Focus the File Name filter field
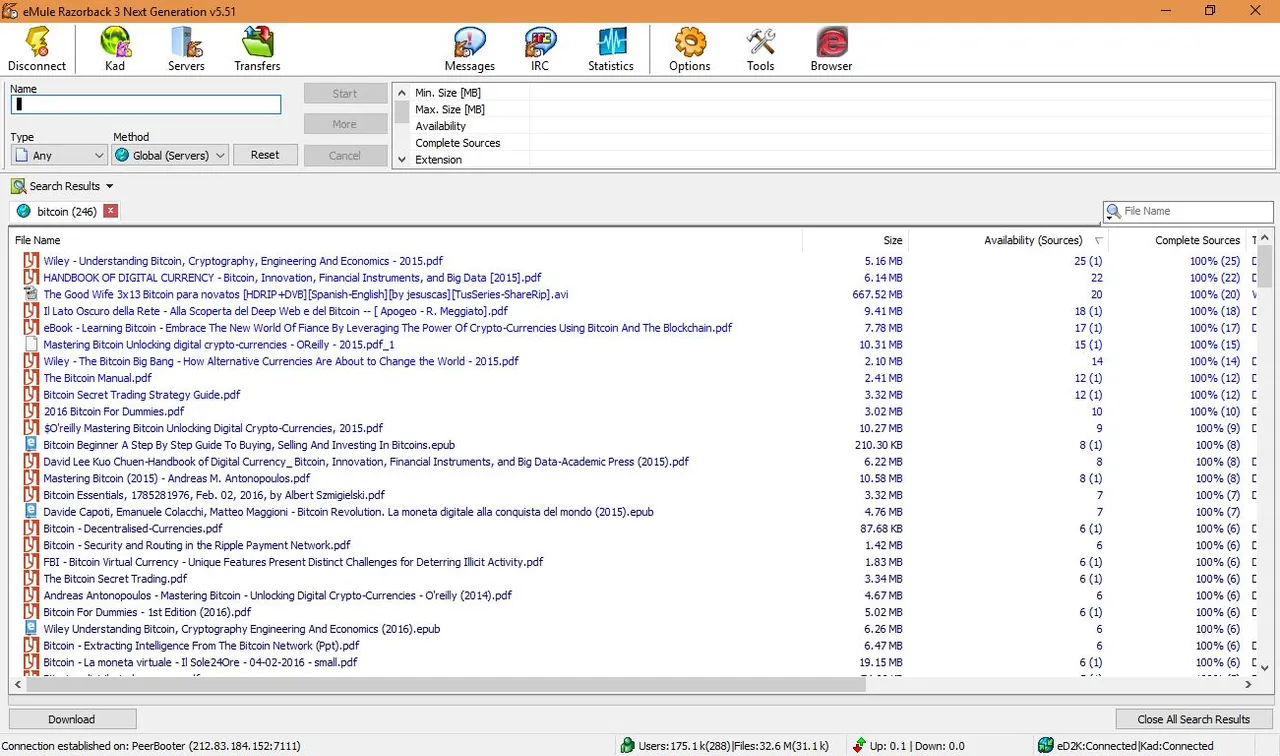The width and height of the screenshot is (1280, 756). 1196,212
